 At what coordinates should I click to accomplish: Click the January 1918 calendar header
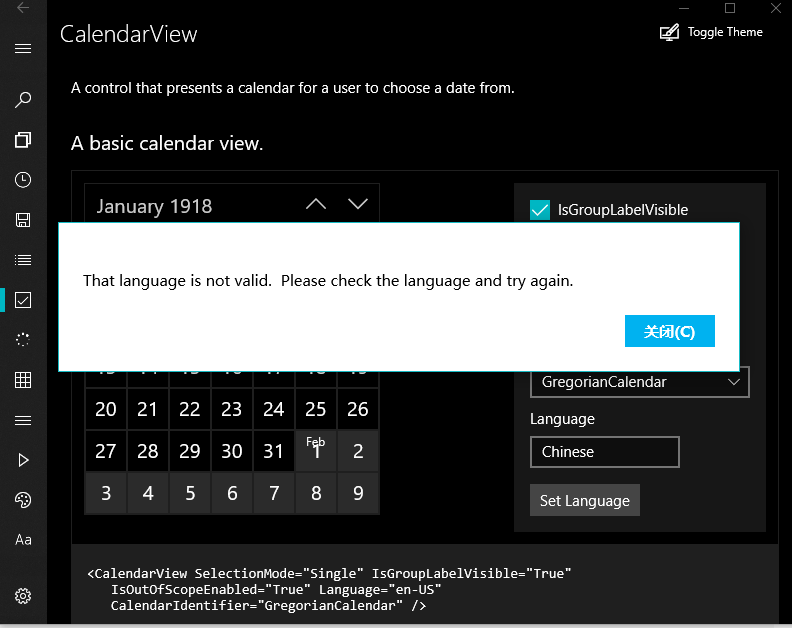pos(155,206)
